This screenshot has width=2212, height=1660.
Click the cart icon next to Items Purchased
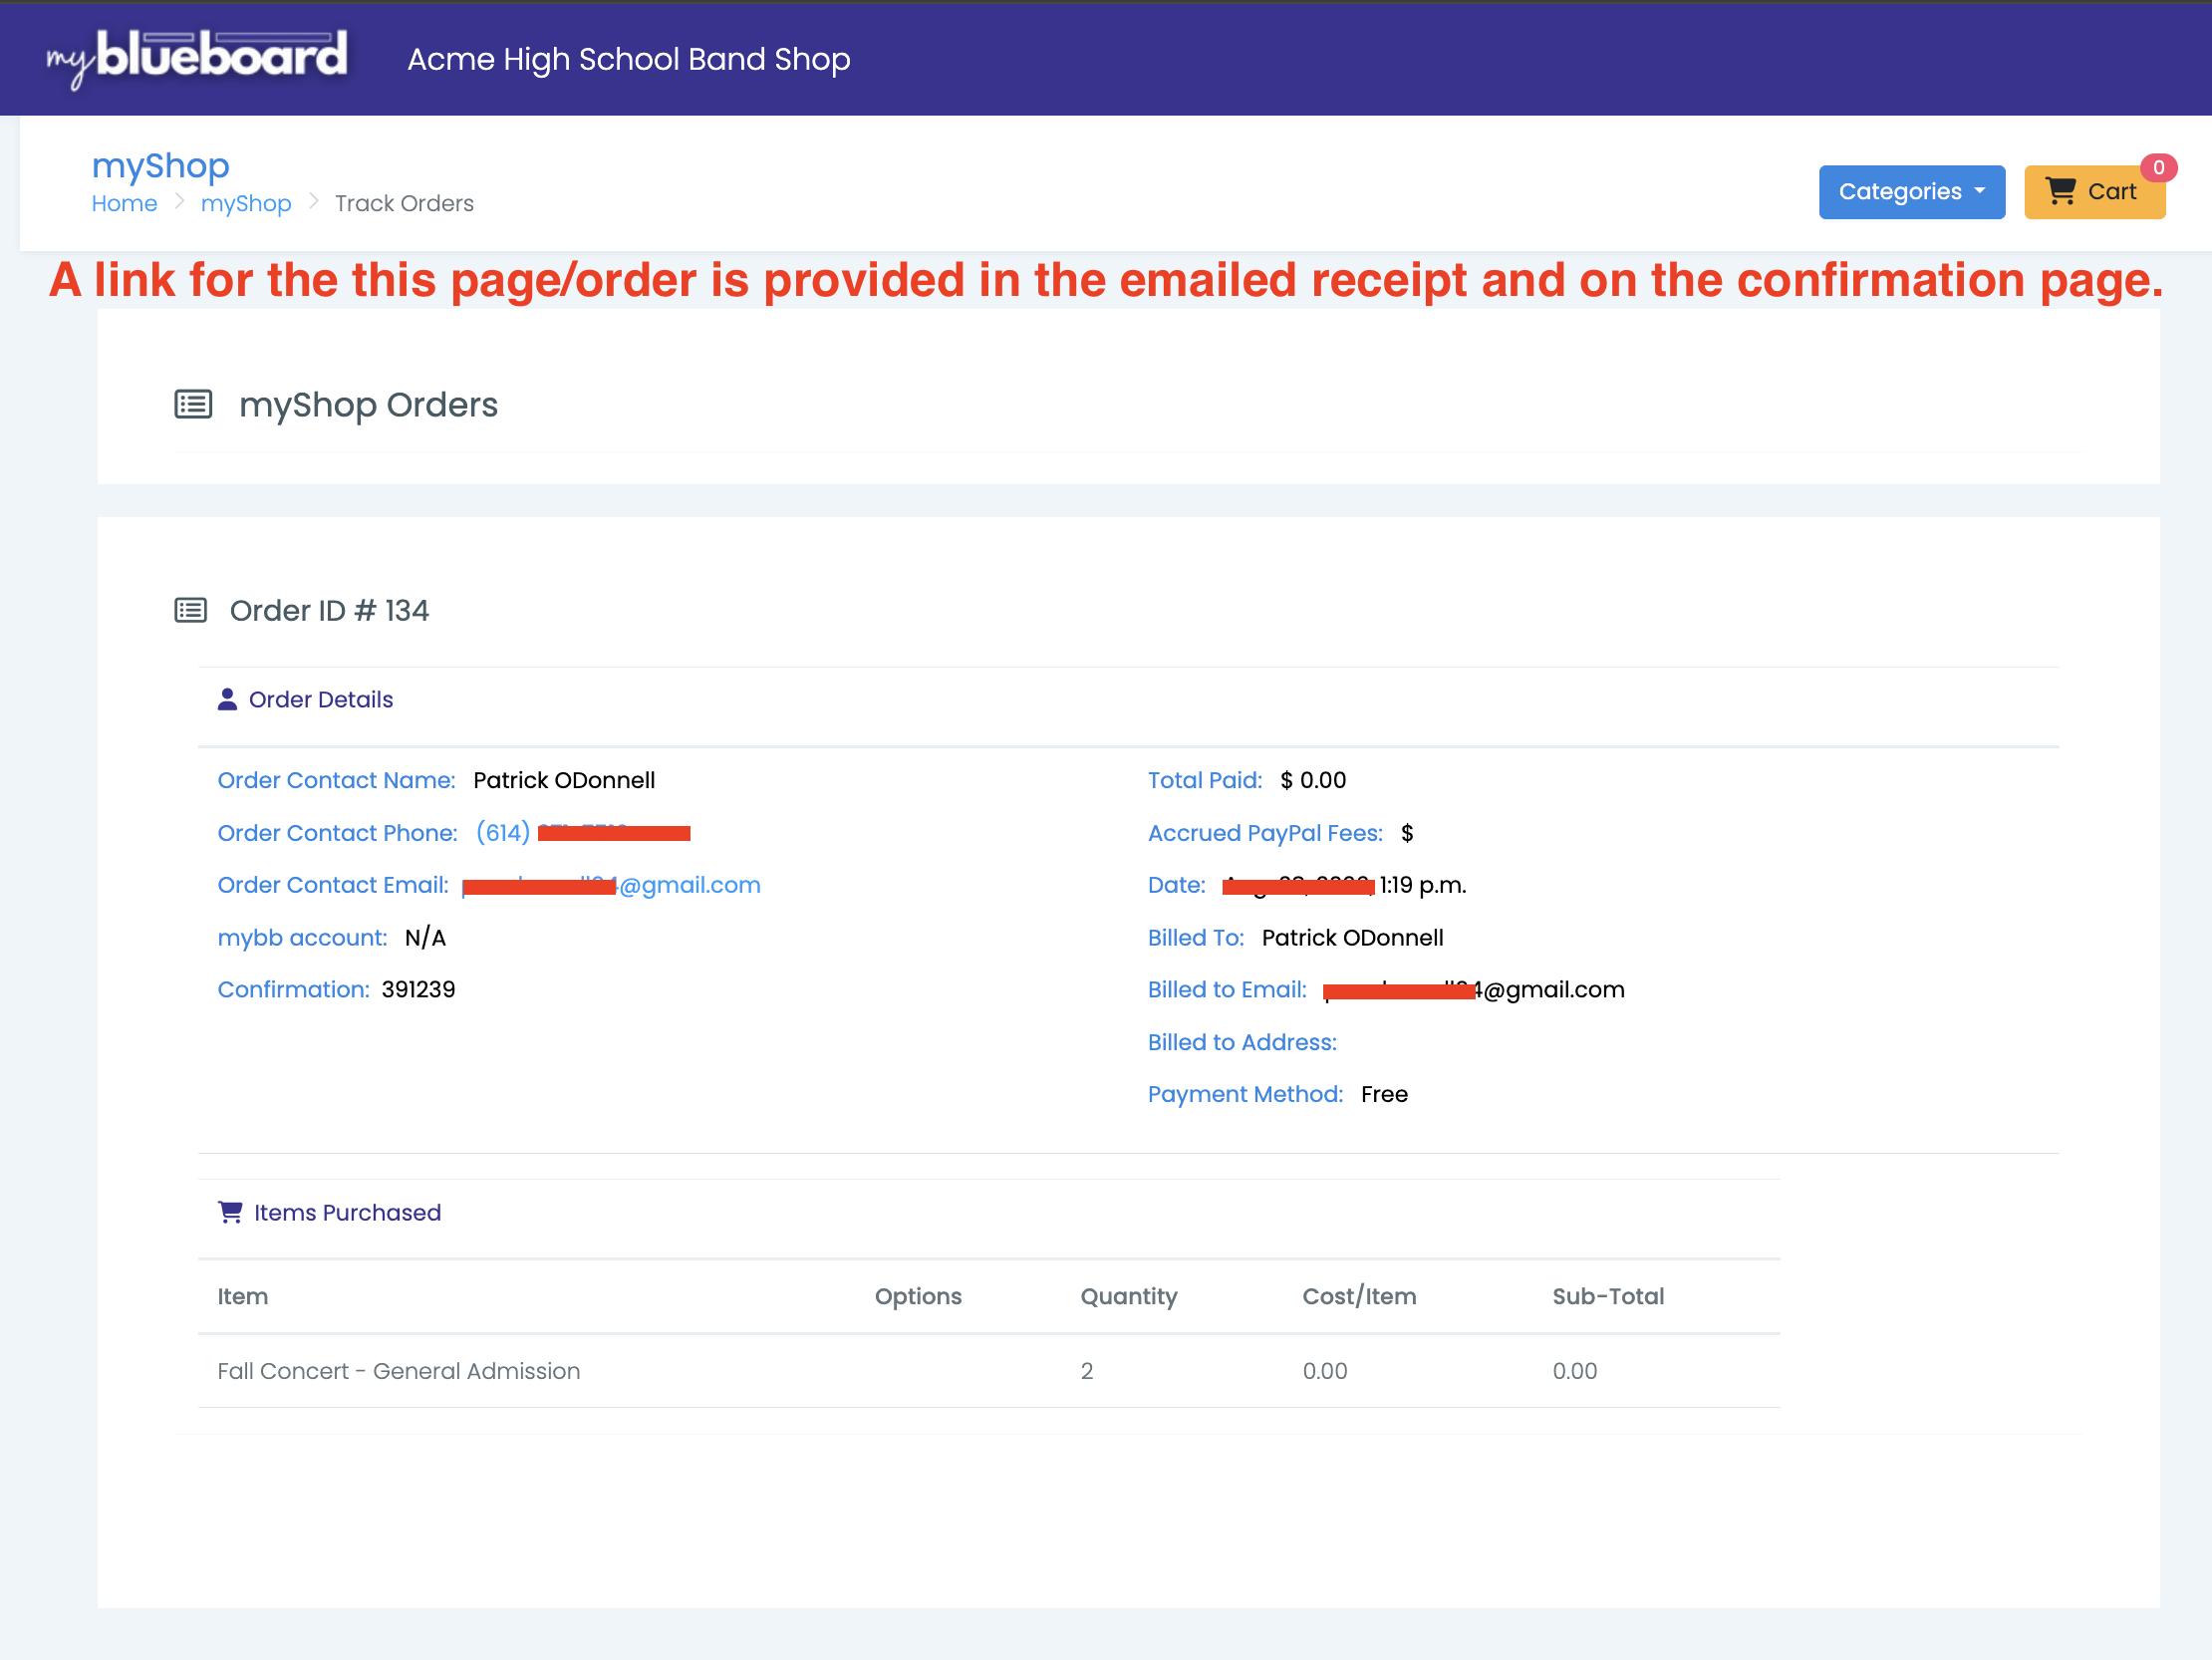tap(230, 1212)
